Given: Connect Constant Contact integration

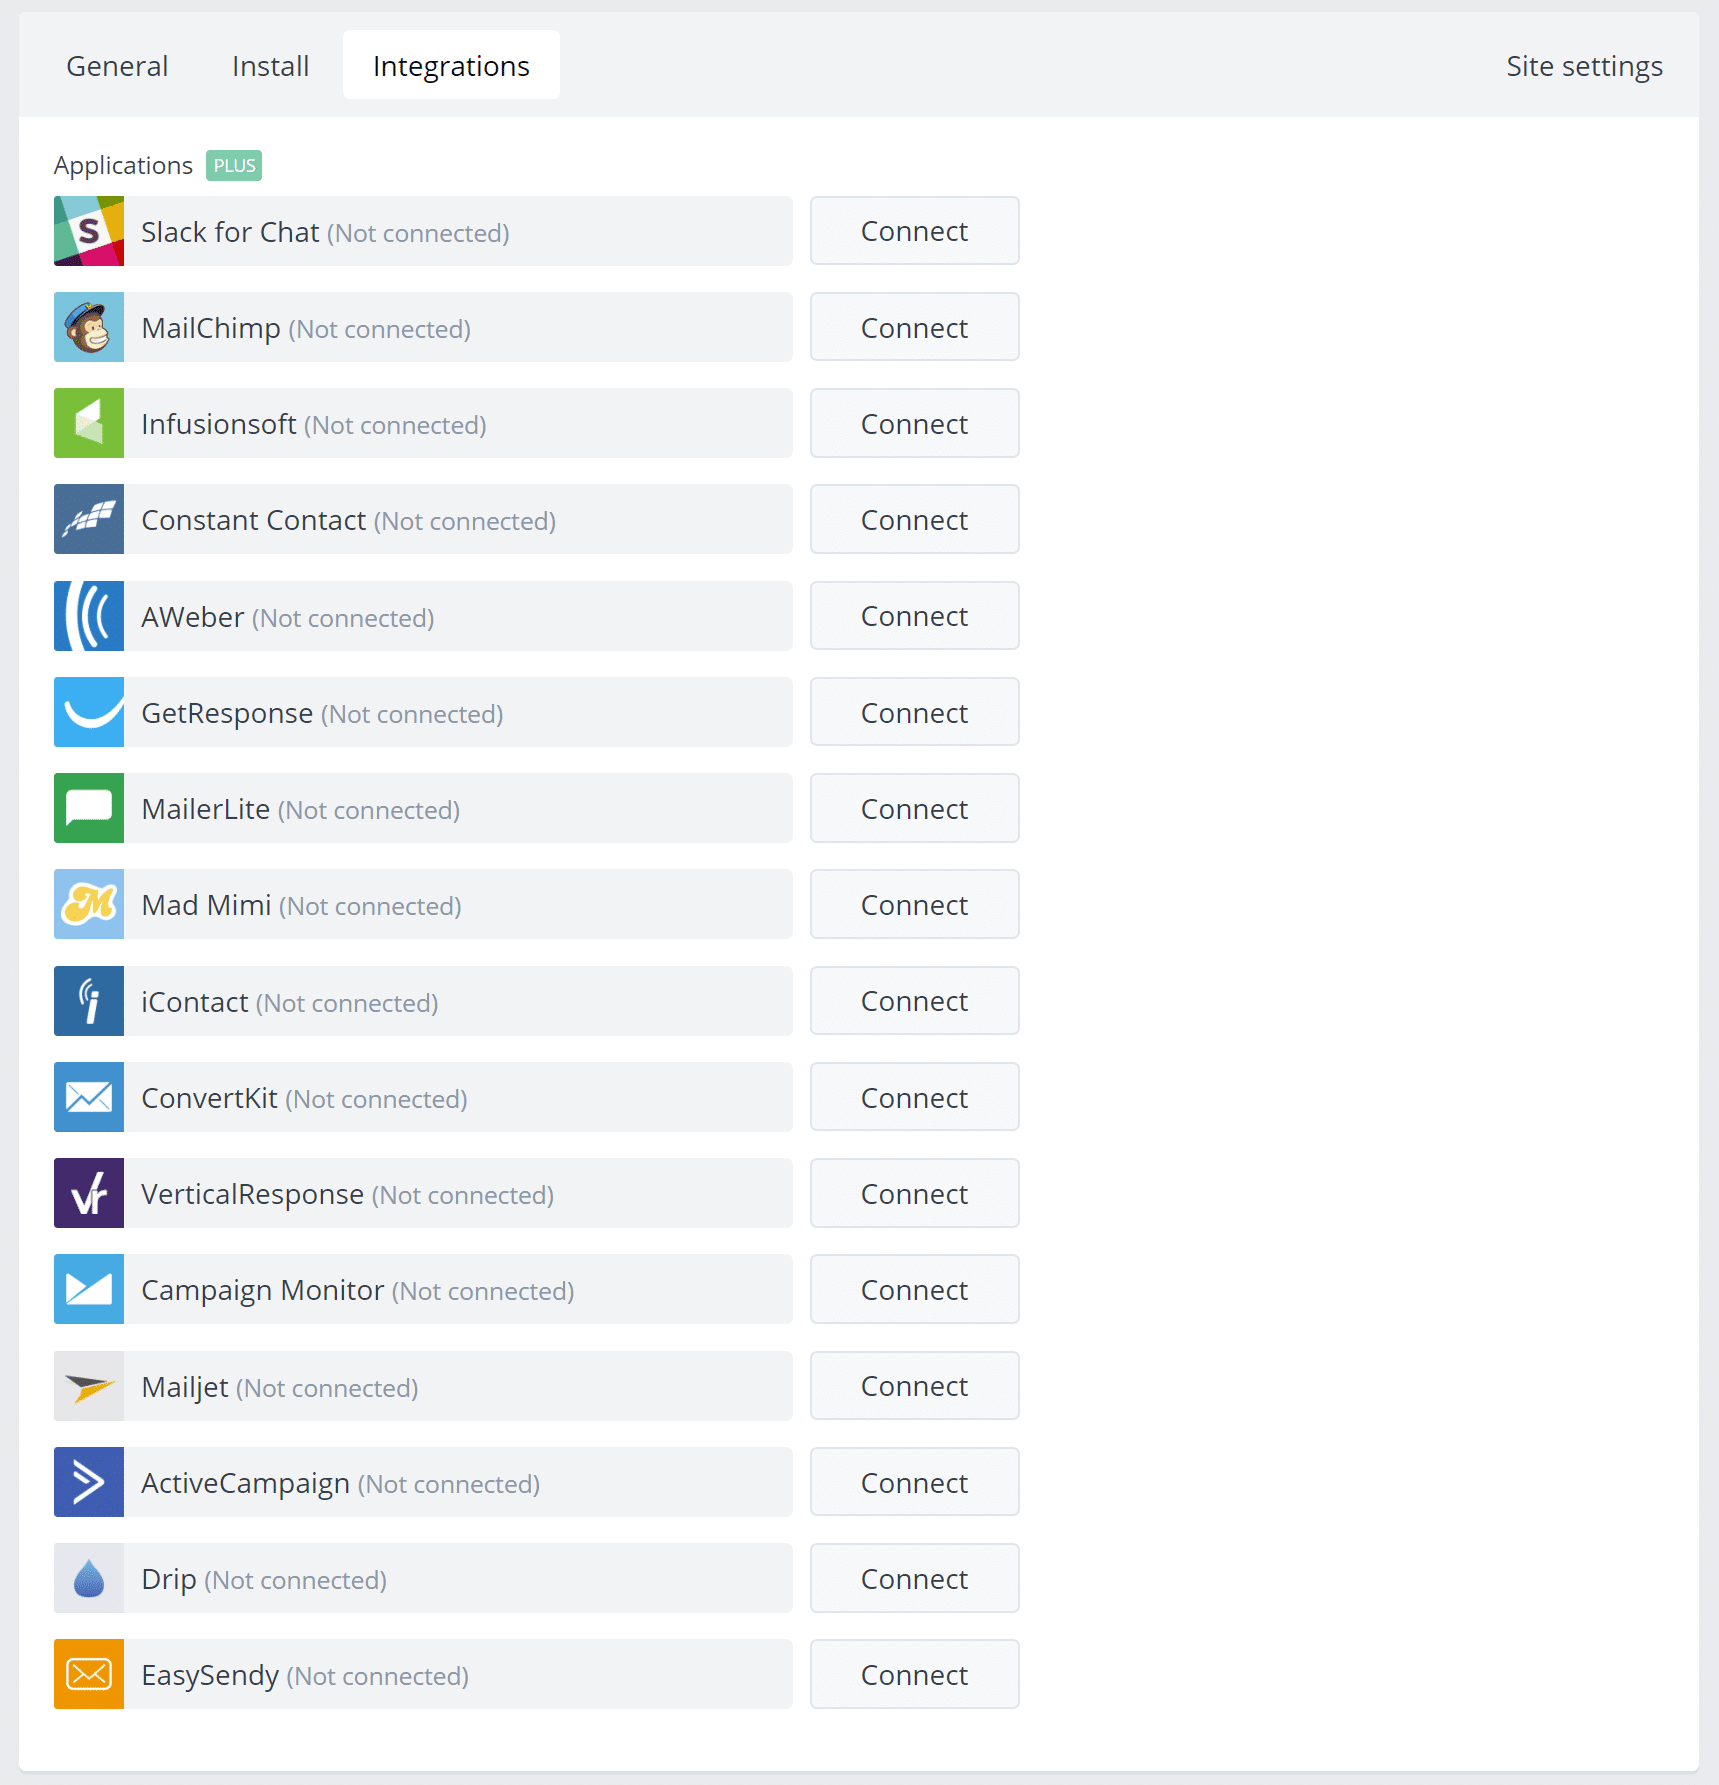Looking at the screenshot, I should click(x=915, y=519).
